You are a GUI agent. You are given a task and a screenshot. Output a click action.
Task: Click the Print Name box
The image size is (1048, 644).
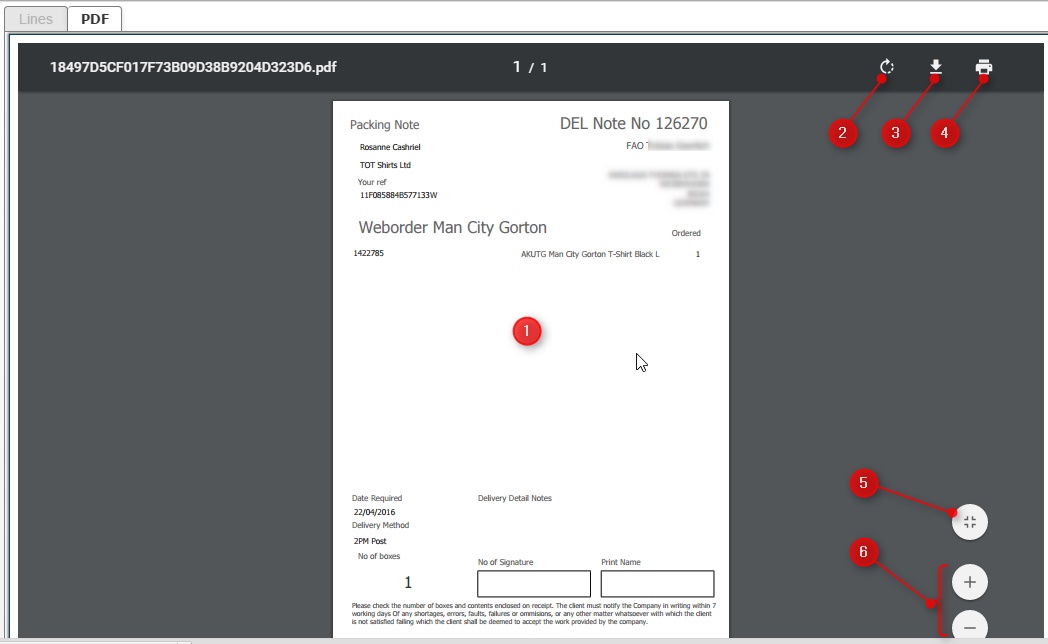(657, 584)
